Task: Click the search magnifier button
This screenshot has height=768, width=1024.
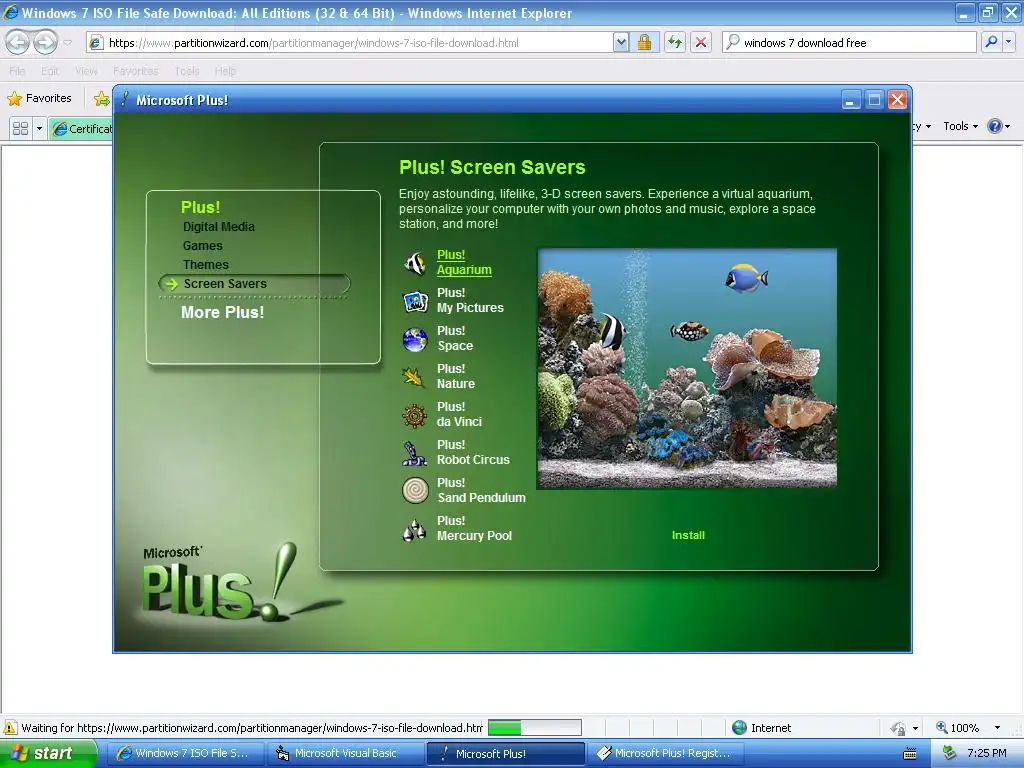Action: [991, 42]
